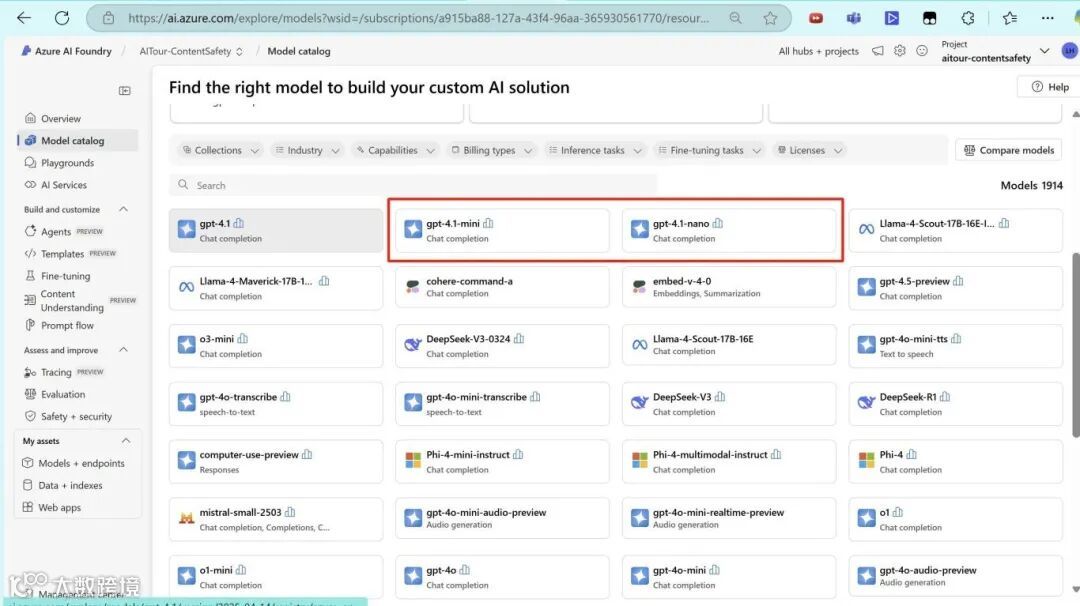This screenshot has width=1080, height=606.
Task: Open the Industry filter dropdown
Action: tap(307, 150)
